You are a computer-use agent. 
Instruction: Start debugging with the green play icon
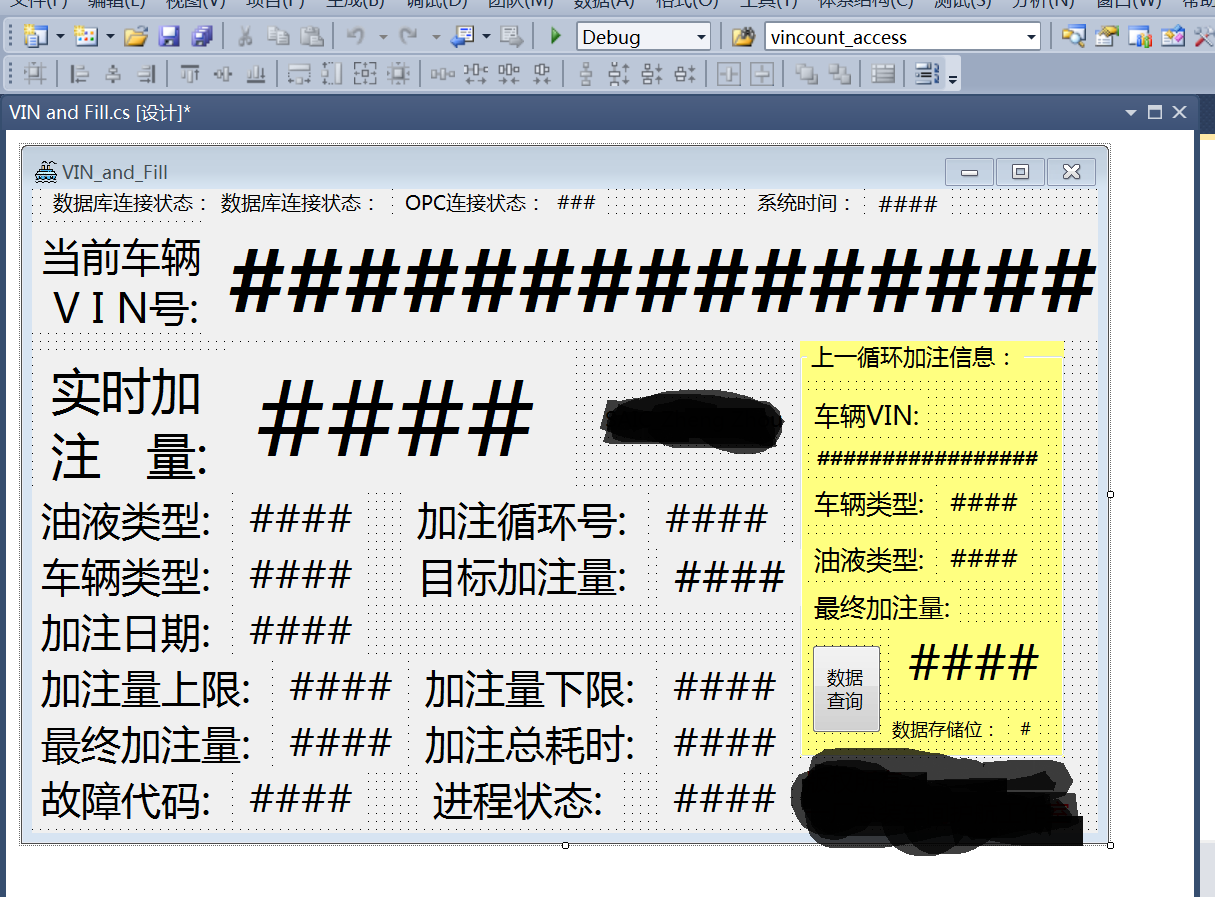pyautogui.click(x=556, y=38)
